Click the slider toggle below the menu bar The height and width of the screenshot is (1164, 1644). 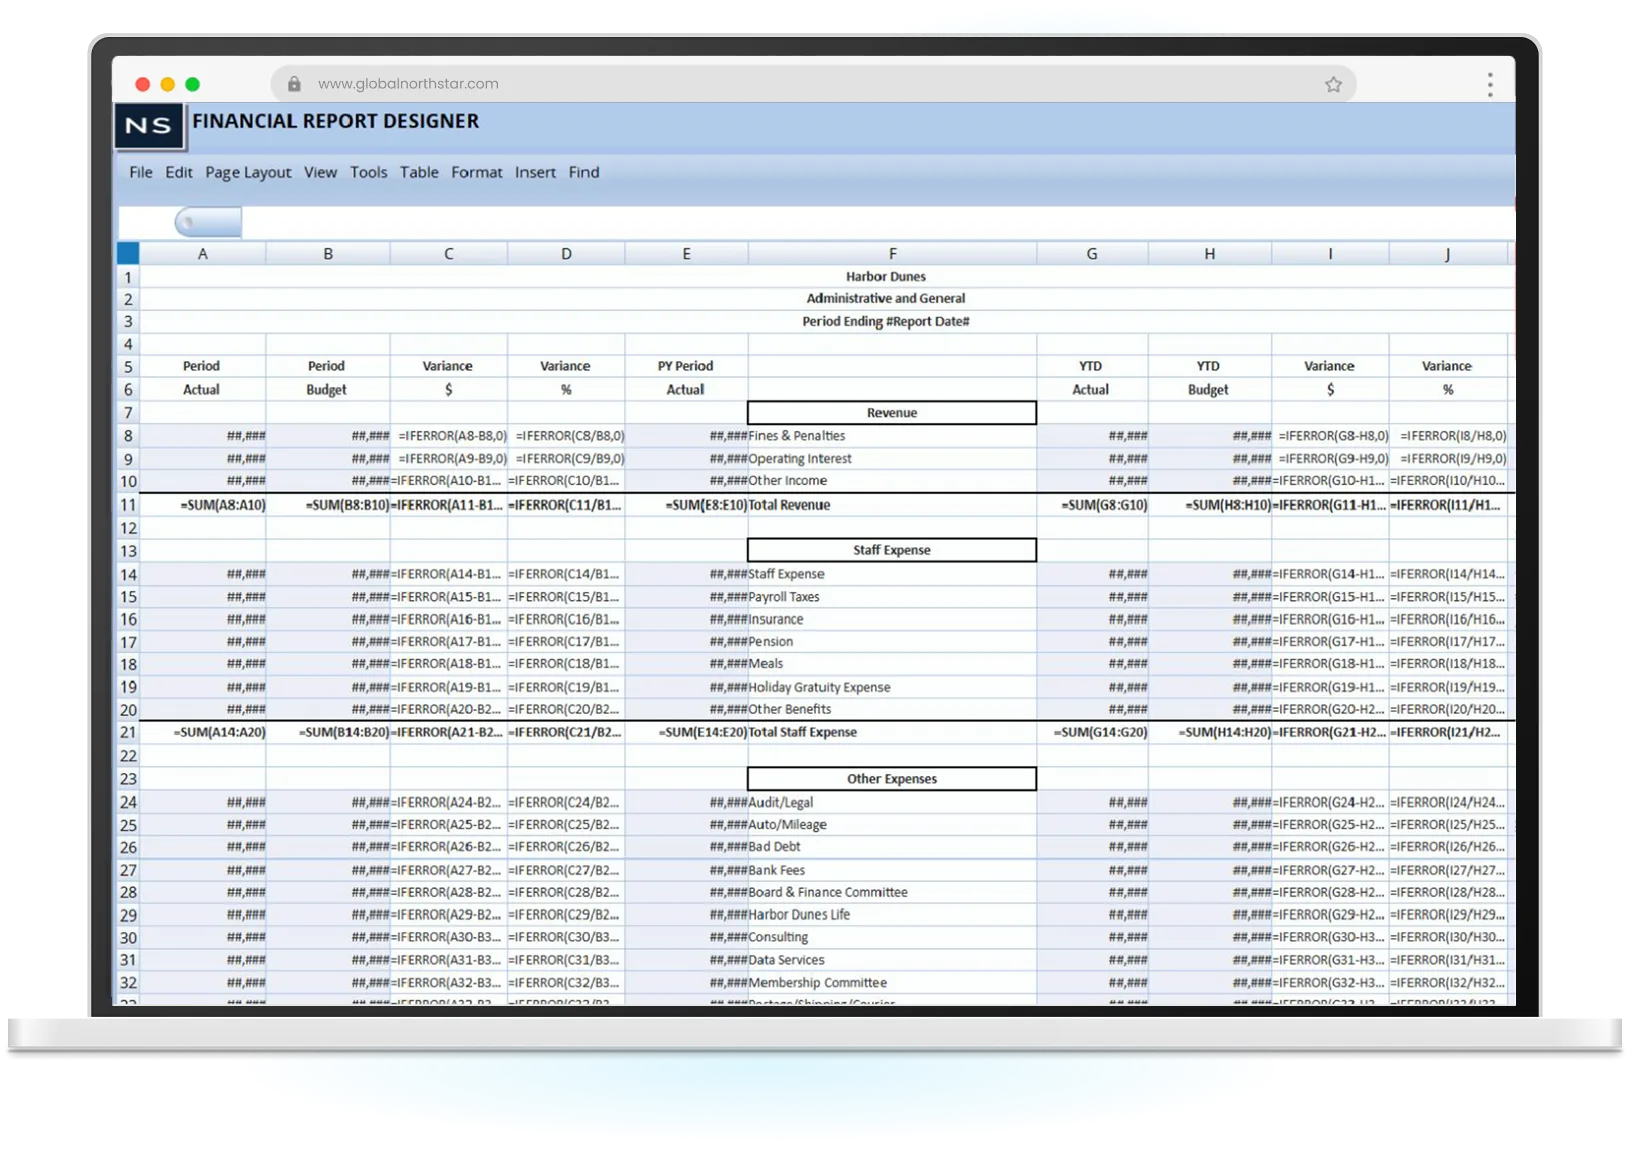[208, 221]
